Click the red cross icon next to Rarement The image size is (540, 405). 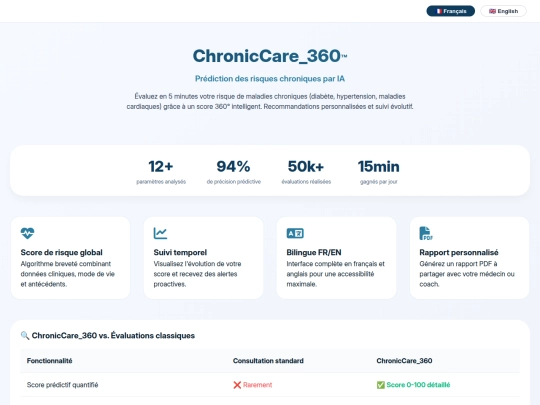point(237,385)
